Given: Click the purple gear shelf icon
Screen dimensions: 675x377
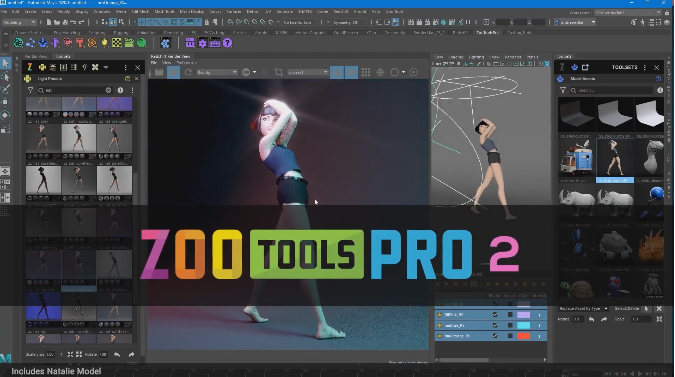Looking at the screenshot, I should point(202,43).
